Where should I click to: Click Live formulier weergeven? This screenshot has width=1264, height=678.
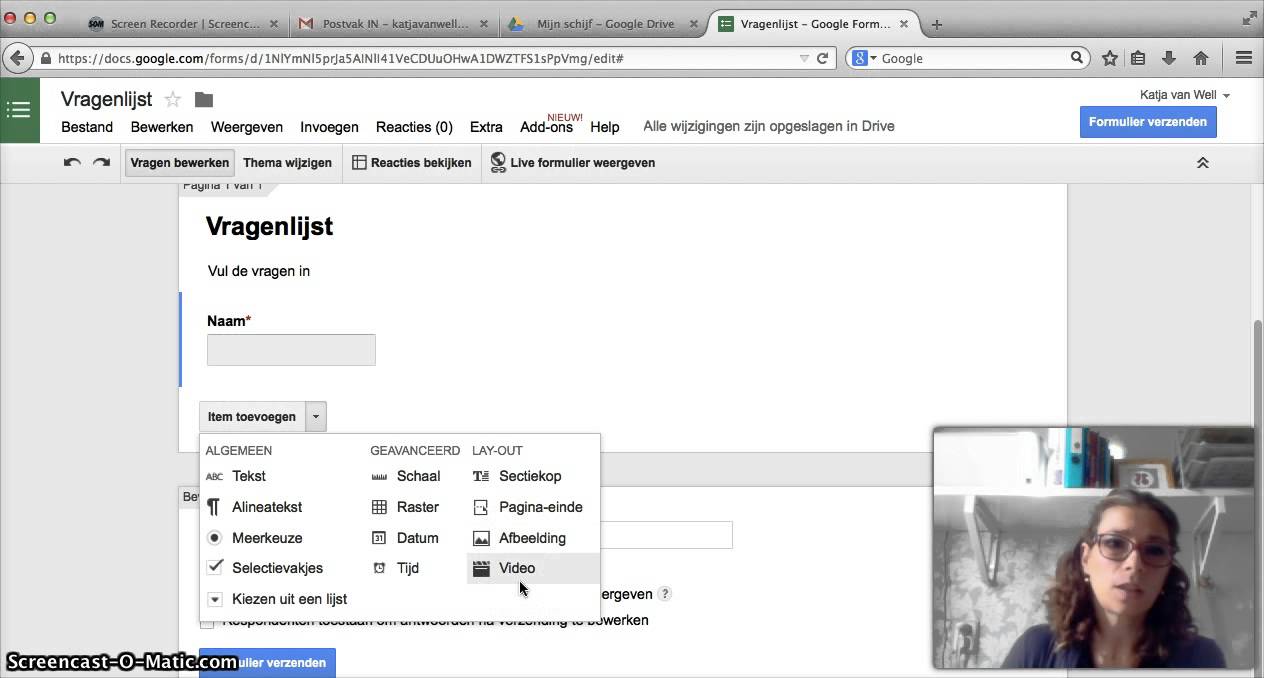click(x=572, y=162)
